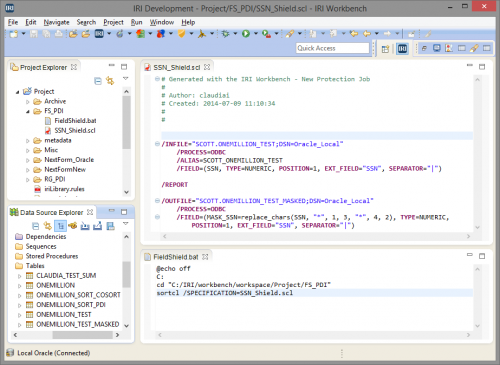Click the Collapse All icon in Data Source Explorer
Viewport: 500px width, 365px height.
click(36, 226)
